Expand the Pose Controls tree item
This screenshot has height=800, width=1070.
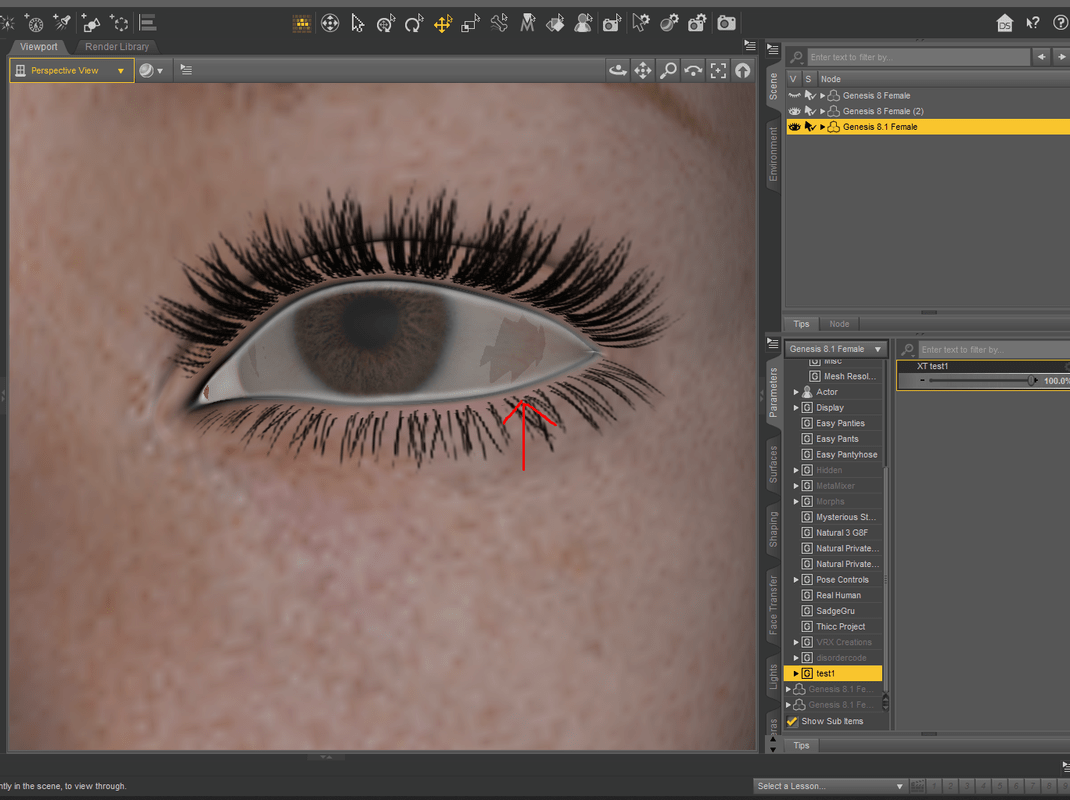(796, 580)
